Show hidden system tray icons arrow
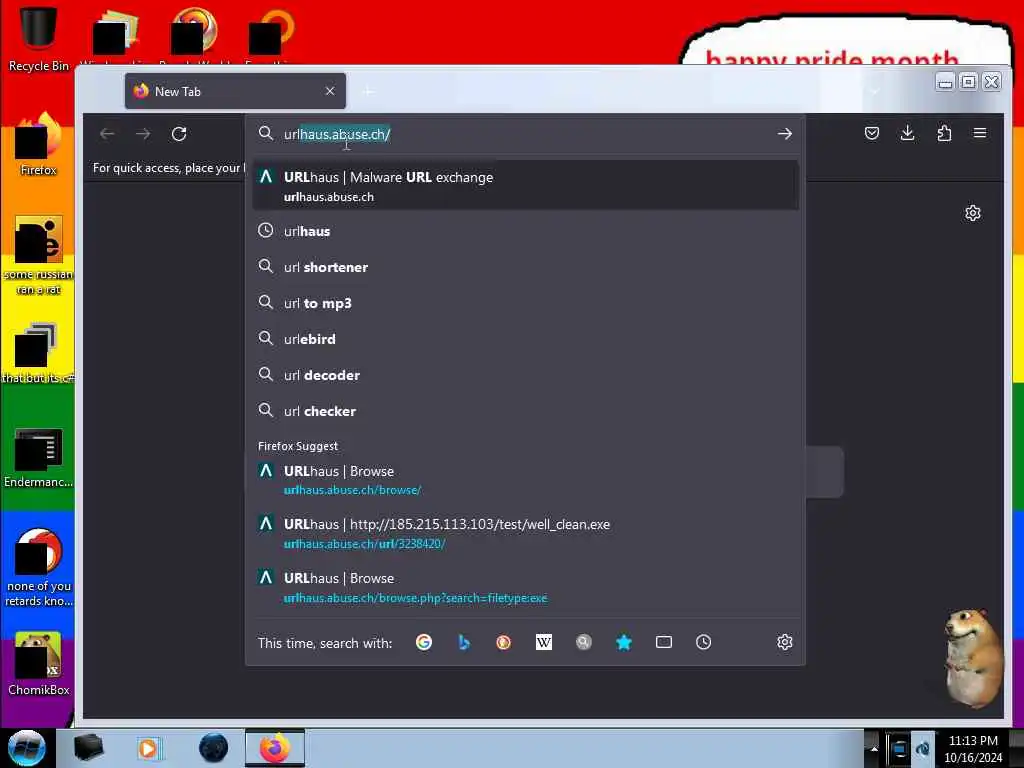This screenshot has height=768, width=1024. pos(874,748)
